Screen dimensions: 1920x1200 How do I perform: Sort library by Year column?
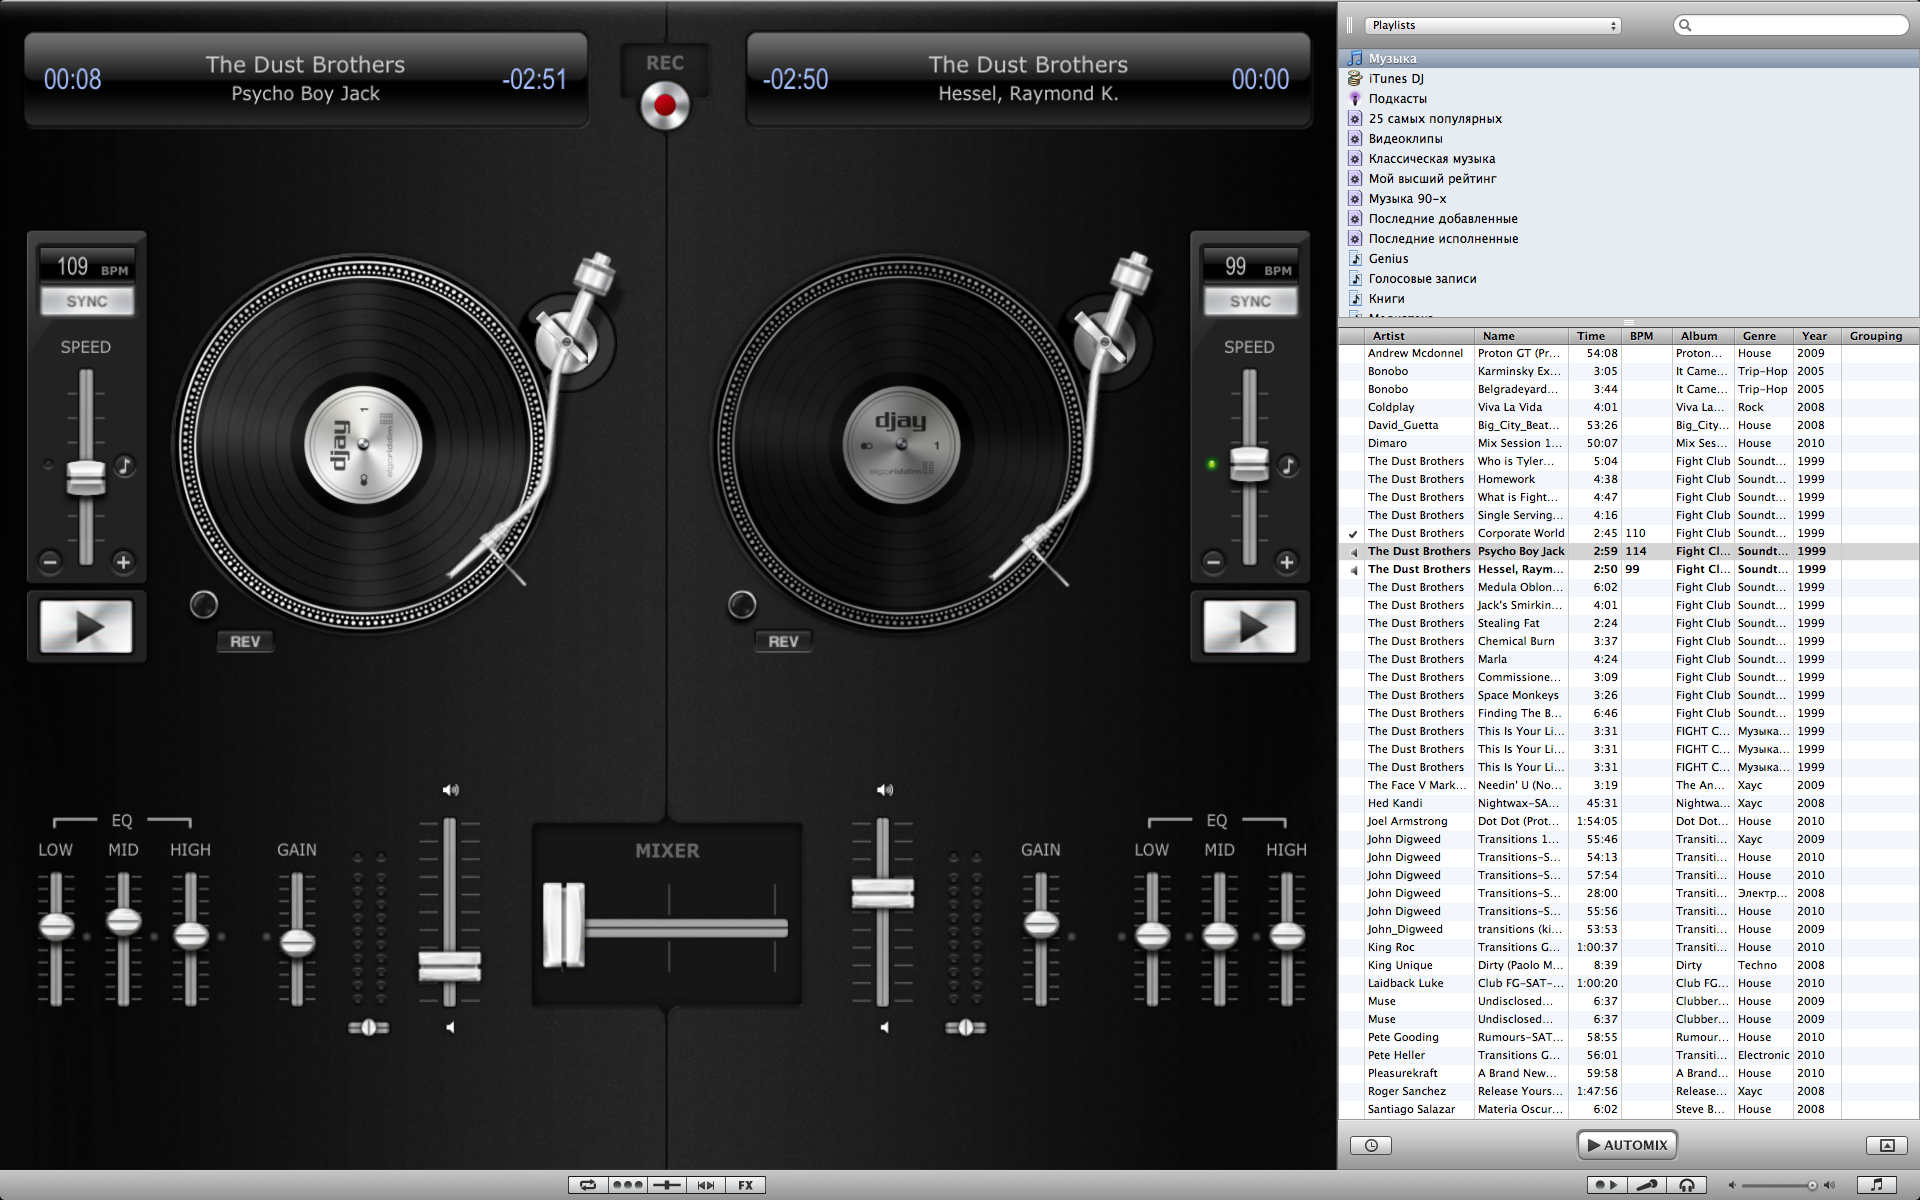(1816, 336)
